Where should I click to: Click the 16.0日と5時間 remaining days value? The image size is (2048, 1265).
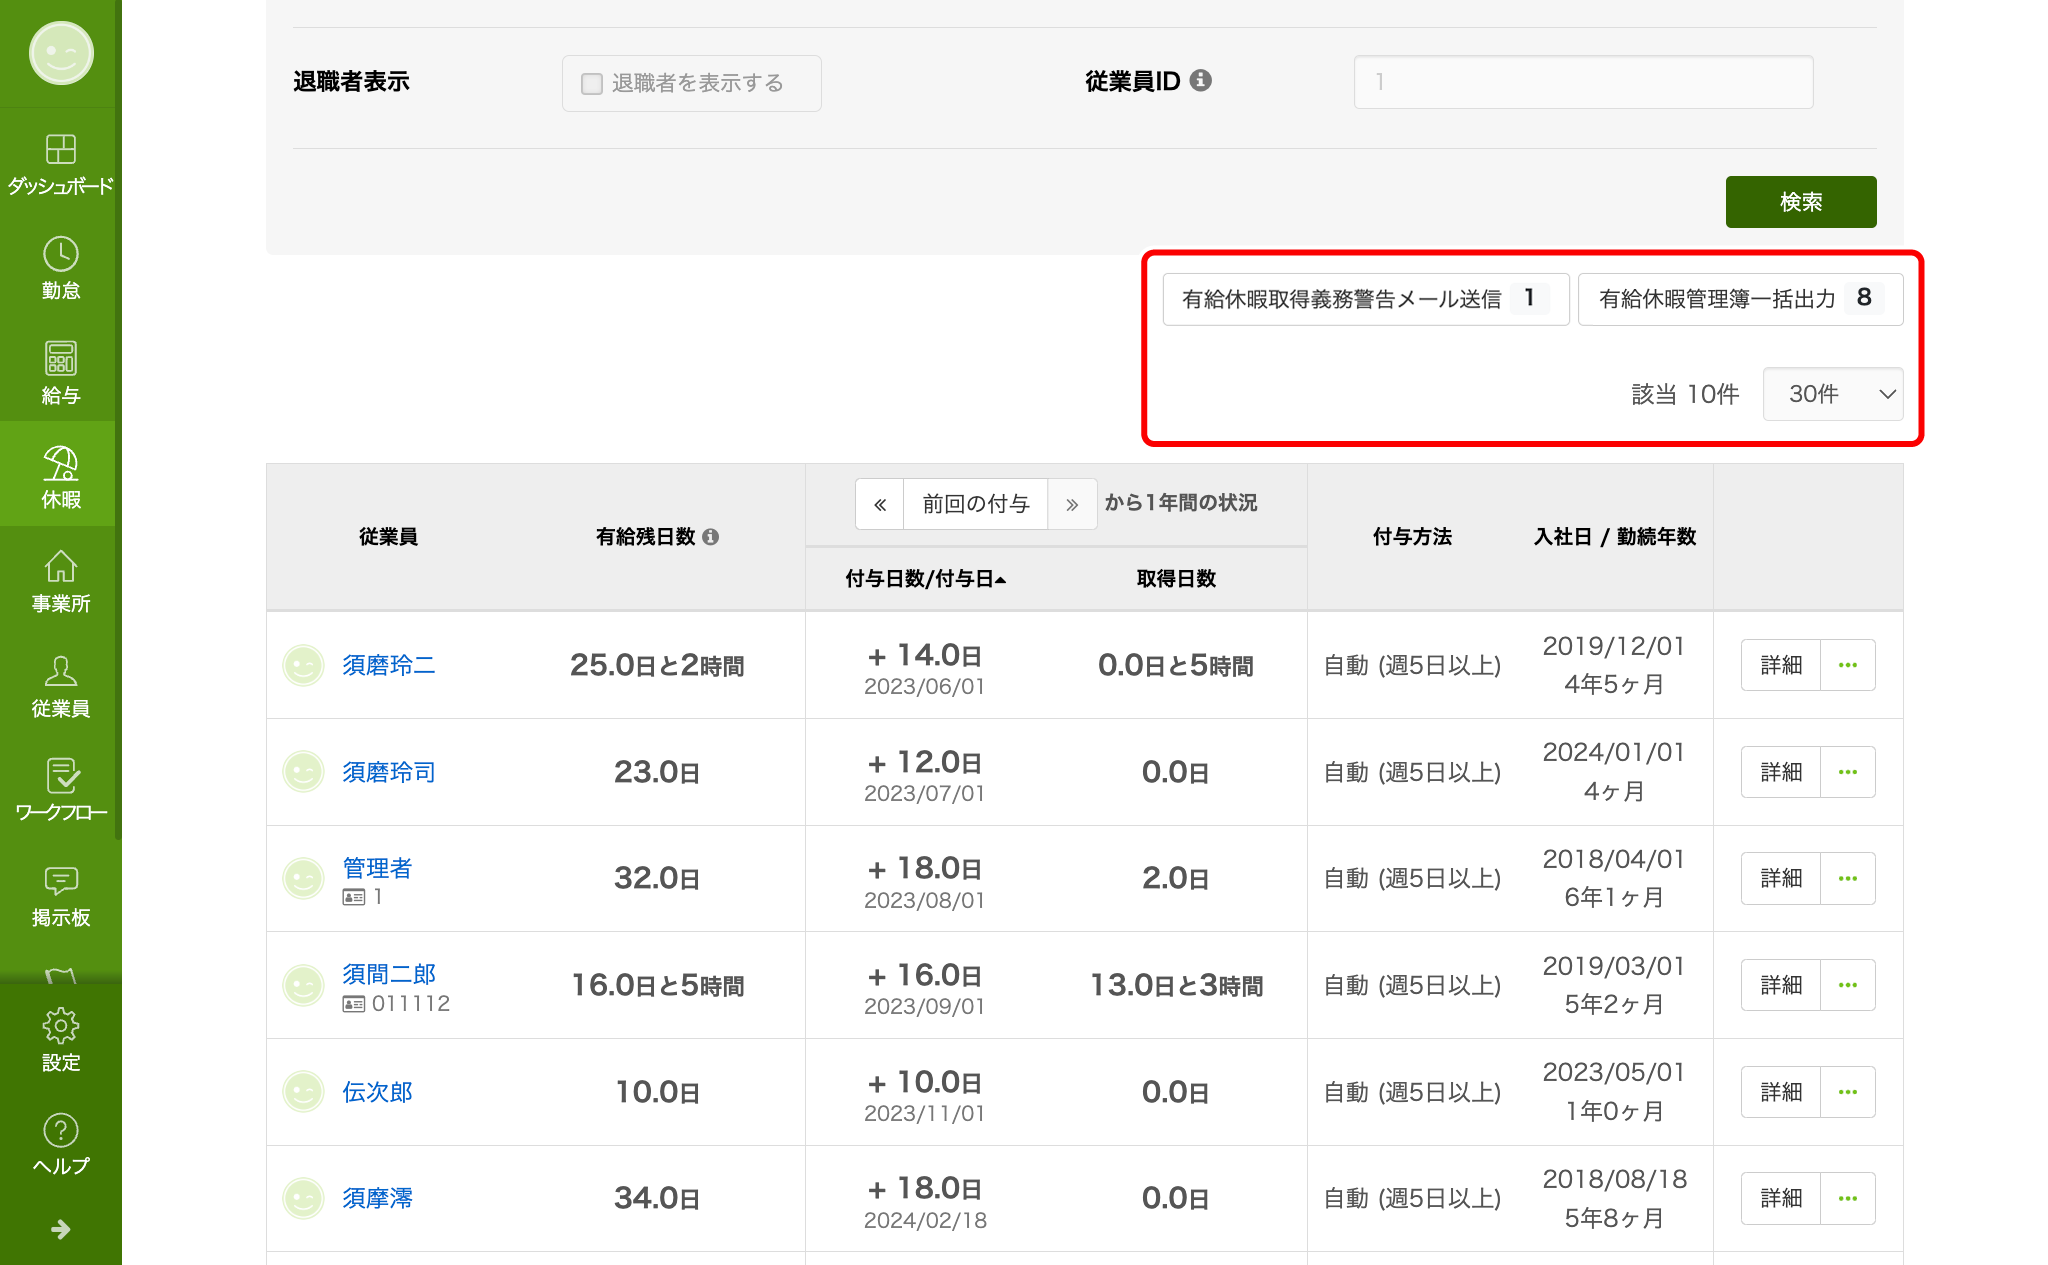(657, 986)
